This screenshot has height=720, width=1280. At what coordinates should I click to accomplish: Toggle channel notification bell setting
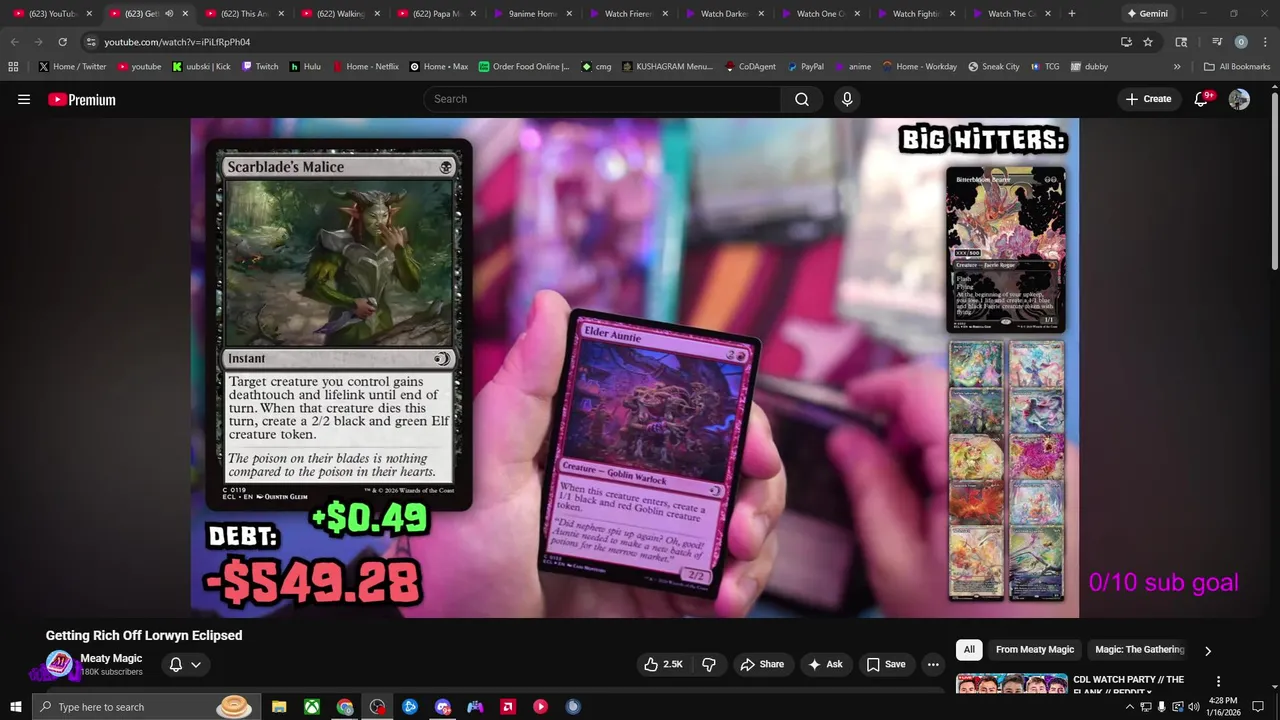tap(176, 664)
